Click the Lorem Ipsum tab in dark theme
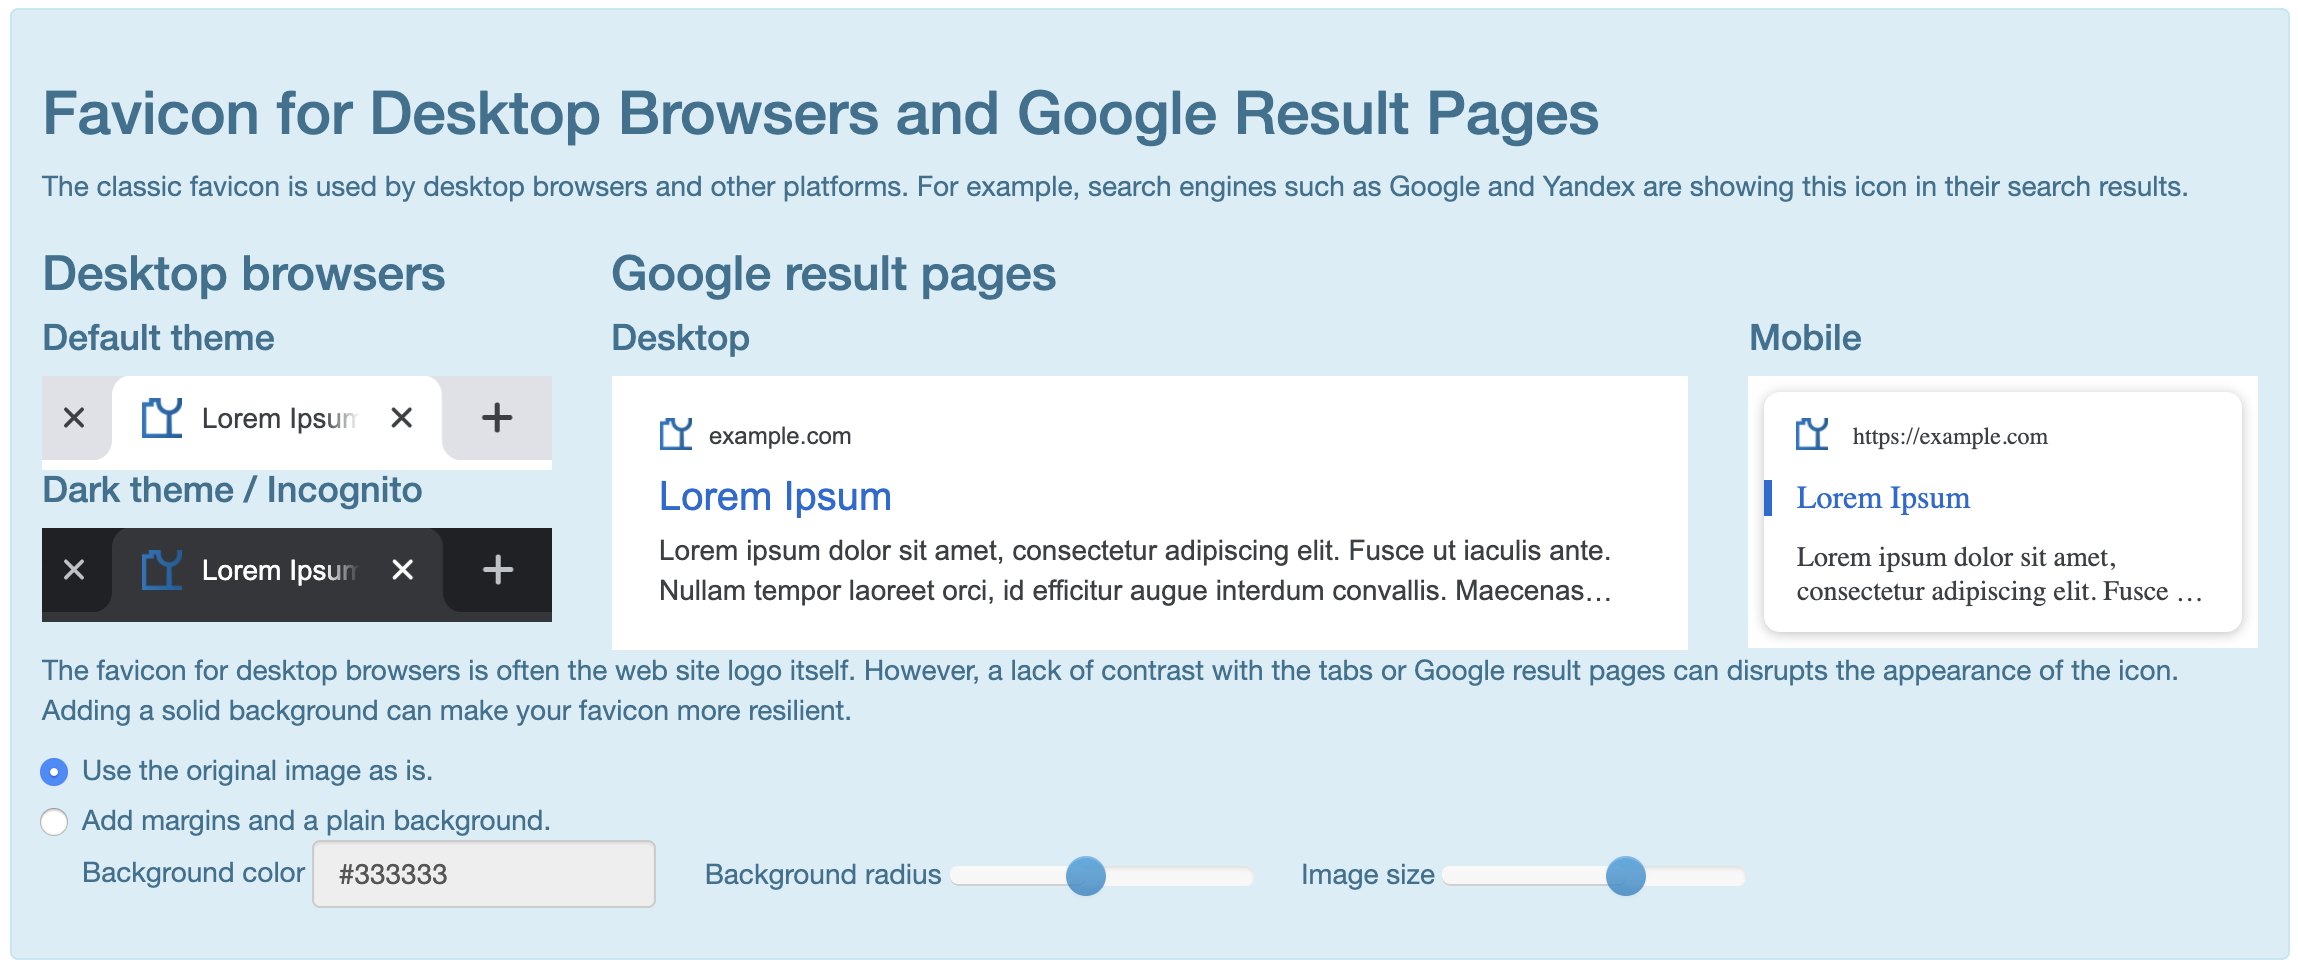 pyautogui.click(x=277, y=571)
